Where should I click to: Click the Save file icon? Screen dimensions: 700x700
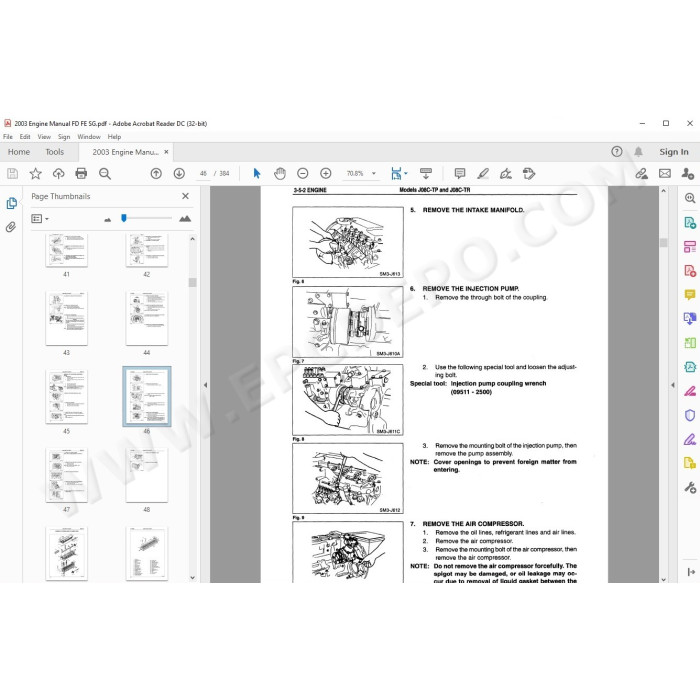coord(12,173)
